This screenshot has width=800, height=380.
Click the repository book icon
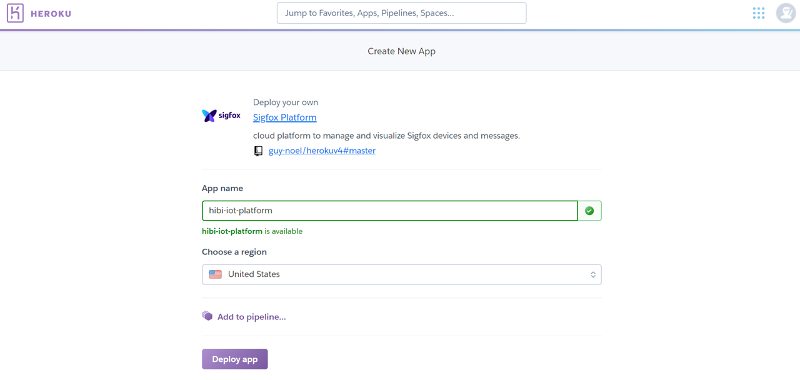pos(258,151)
